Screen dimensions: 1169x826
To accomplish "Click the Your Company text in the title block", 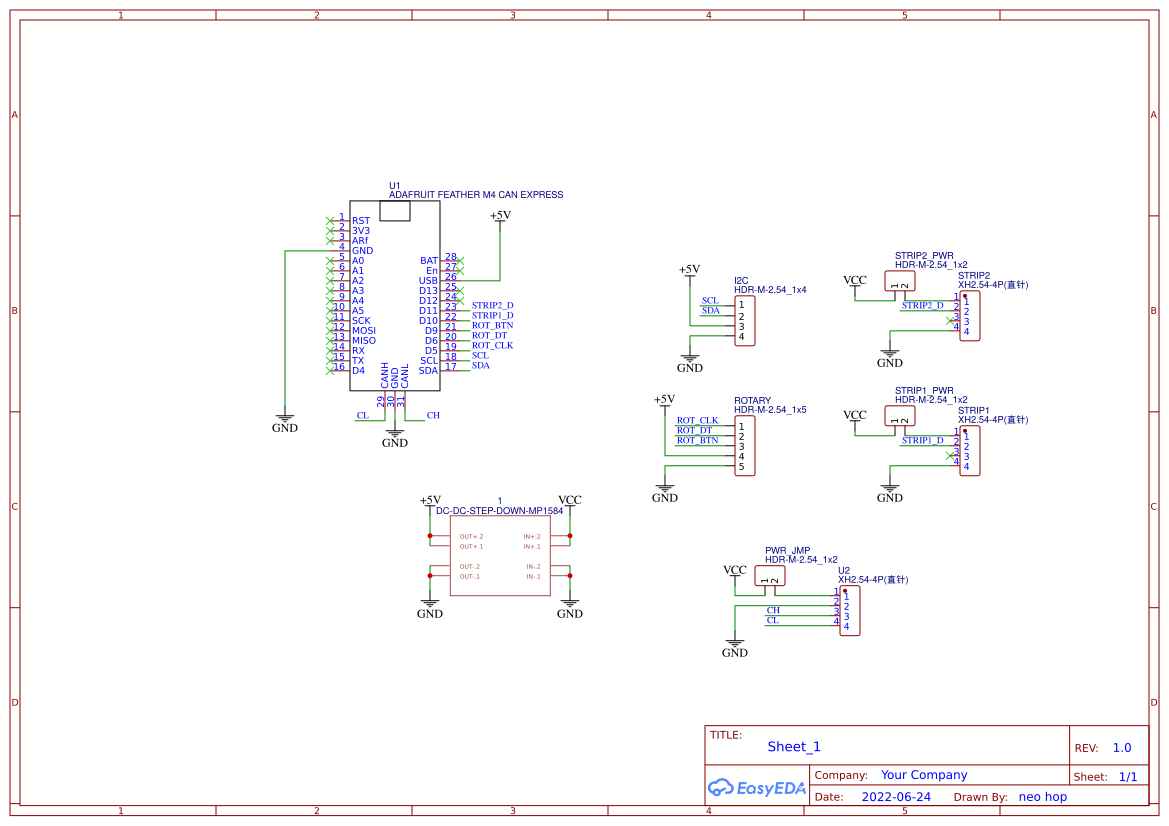I will tap(927, 775).
